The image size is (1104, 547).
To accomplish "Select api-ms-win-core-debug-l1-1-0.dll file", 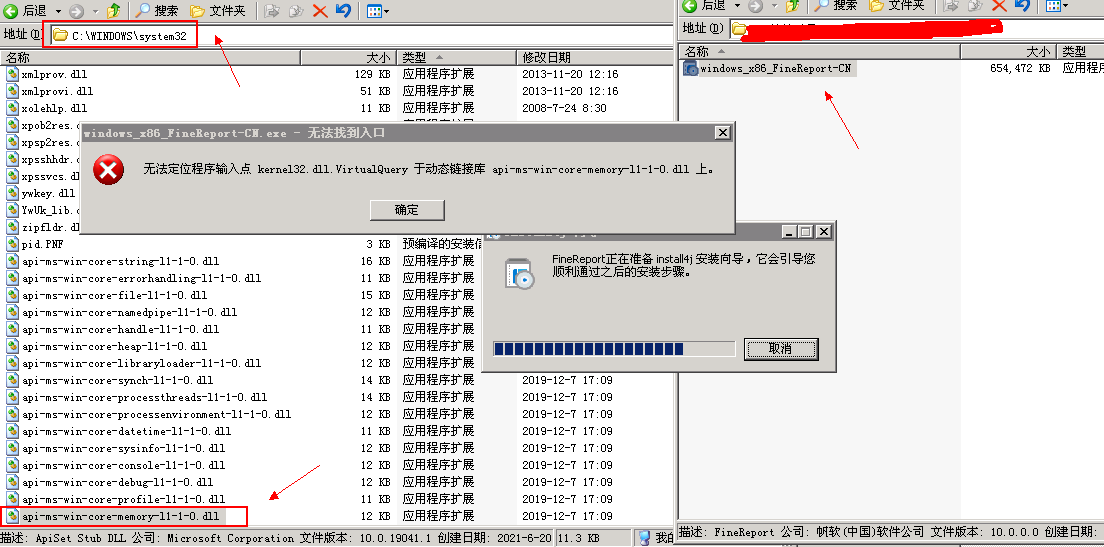I will [x=118, y=482].
